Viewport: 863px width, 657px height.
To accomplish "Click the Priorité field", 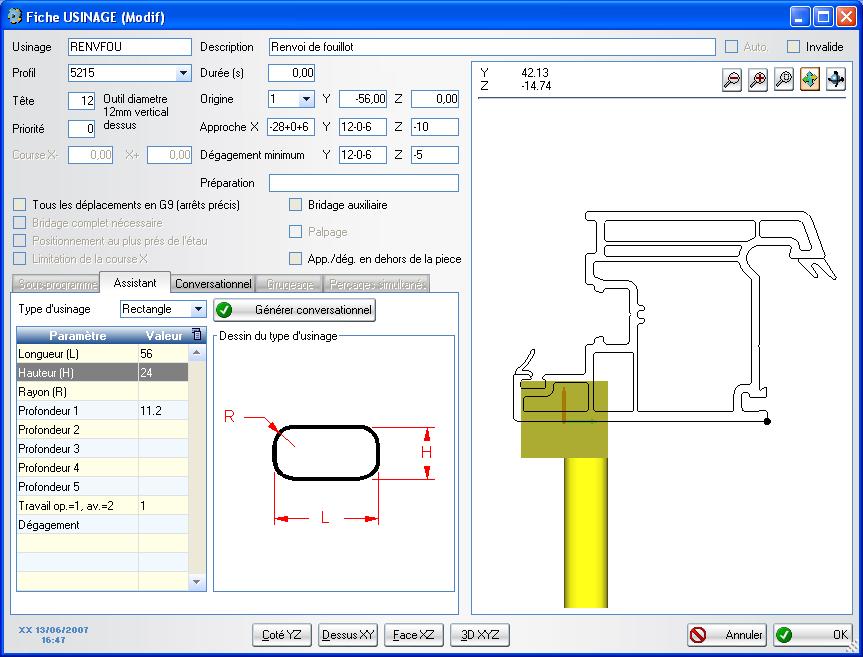I will [x=81, y=129].
